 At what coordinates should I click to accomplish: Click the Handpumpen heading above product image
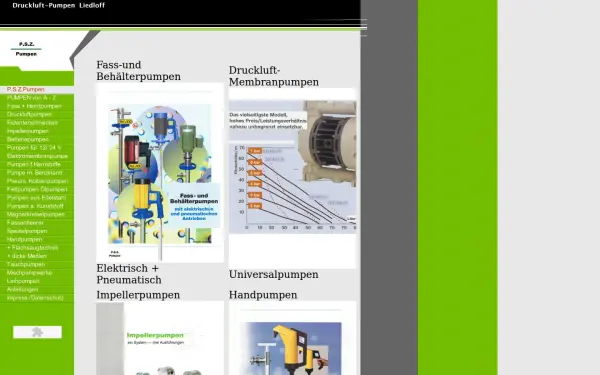(263, 295)
